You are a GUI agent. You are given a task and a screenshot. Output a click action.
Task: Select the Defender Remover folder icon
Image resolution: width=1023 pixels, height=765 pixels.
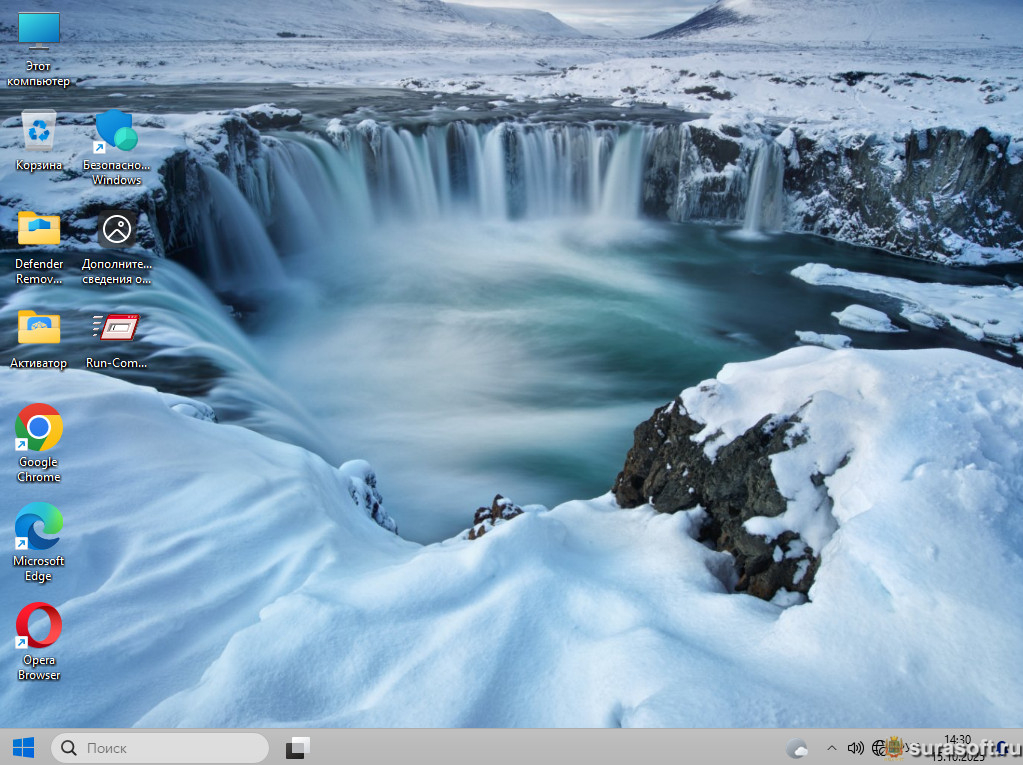coord(39,229)
